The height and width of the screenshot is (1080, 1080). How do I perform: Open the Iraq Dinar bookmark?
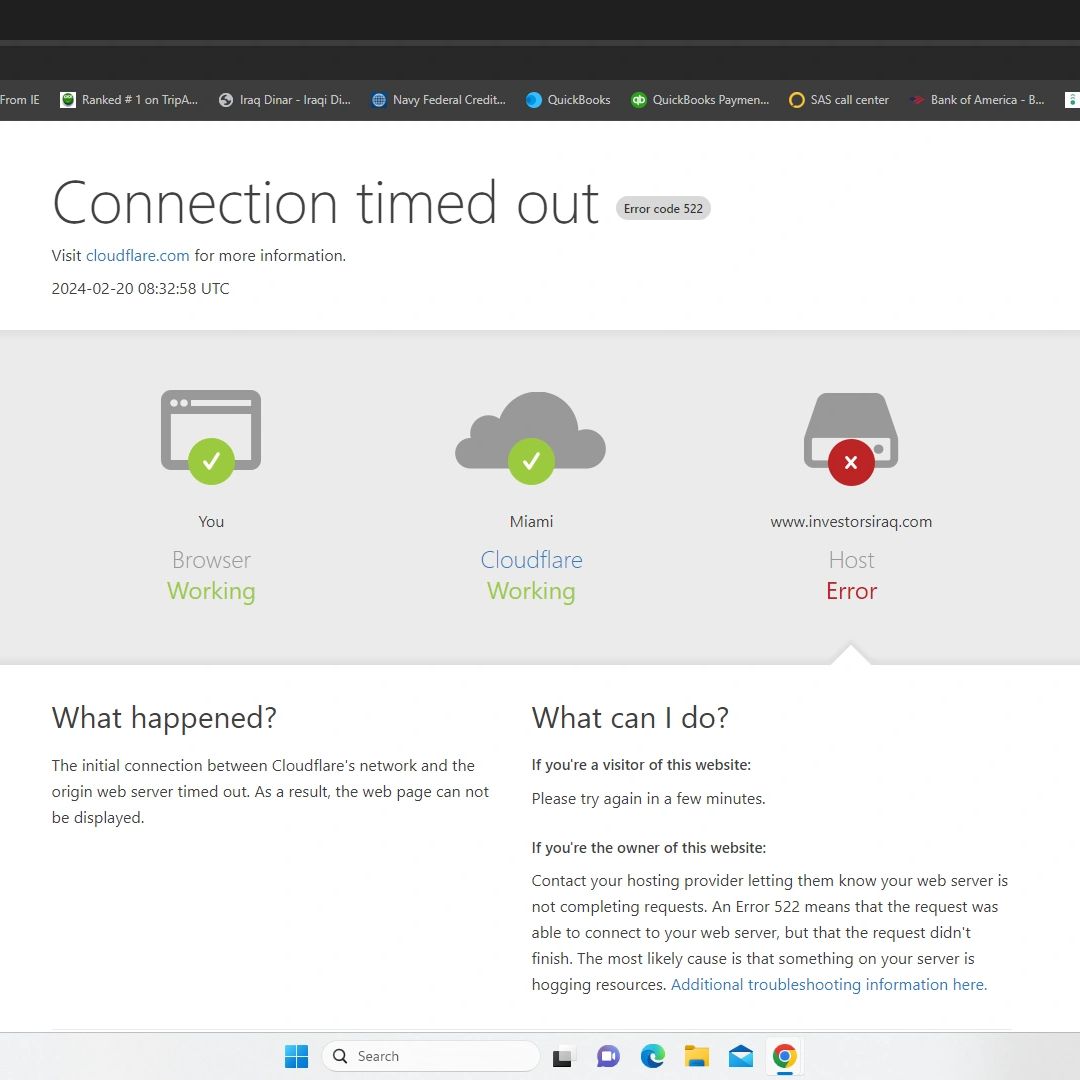[x=284, y=100]
